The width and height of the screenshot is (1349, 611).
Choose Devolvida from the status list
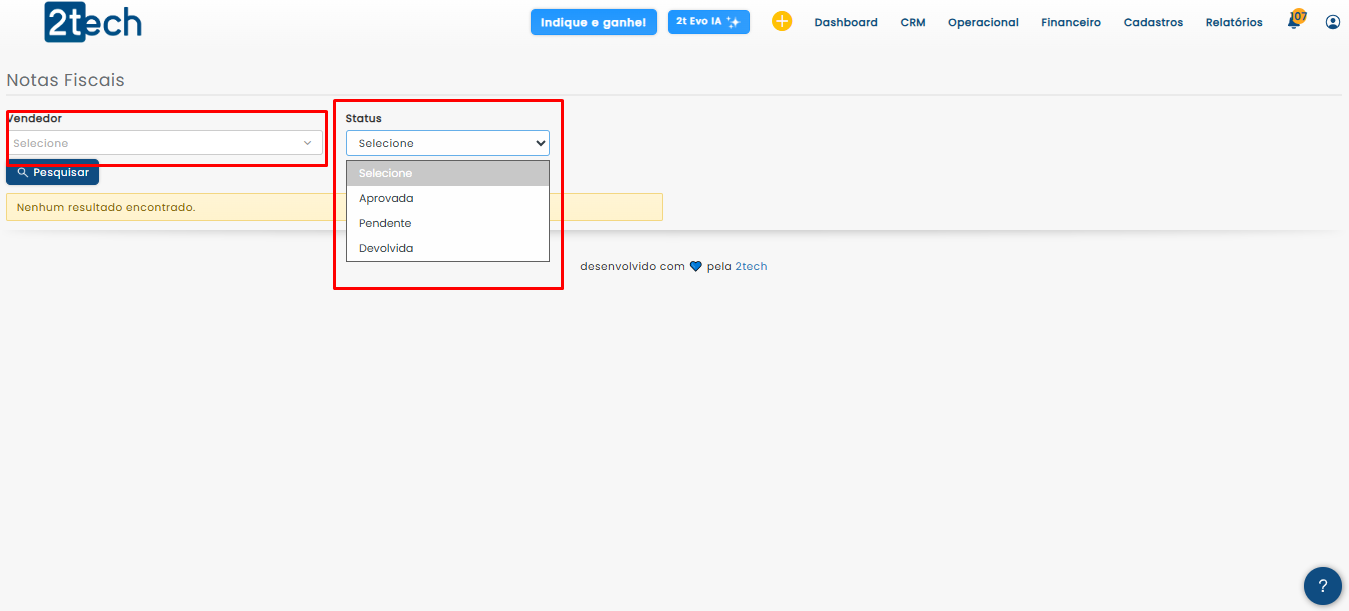(x=386, y=248)
